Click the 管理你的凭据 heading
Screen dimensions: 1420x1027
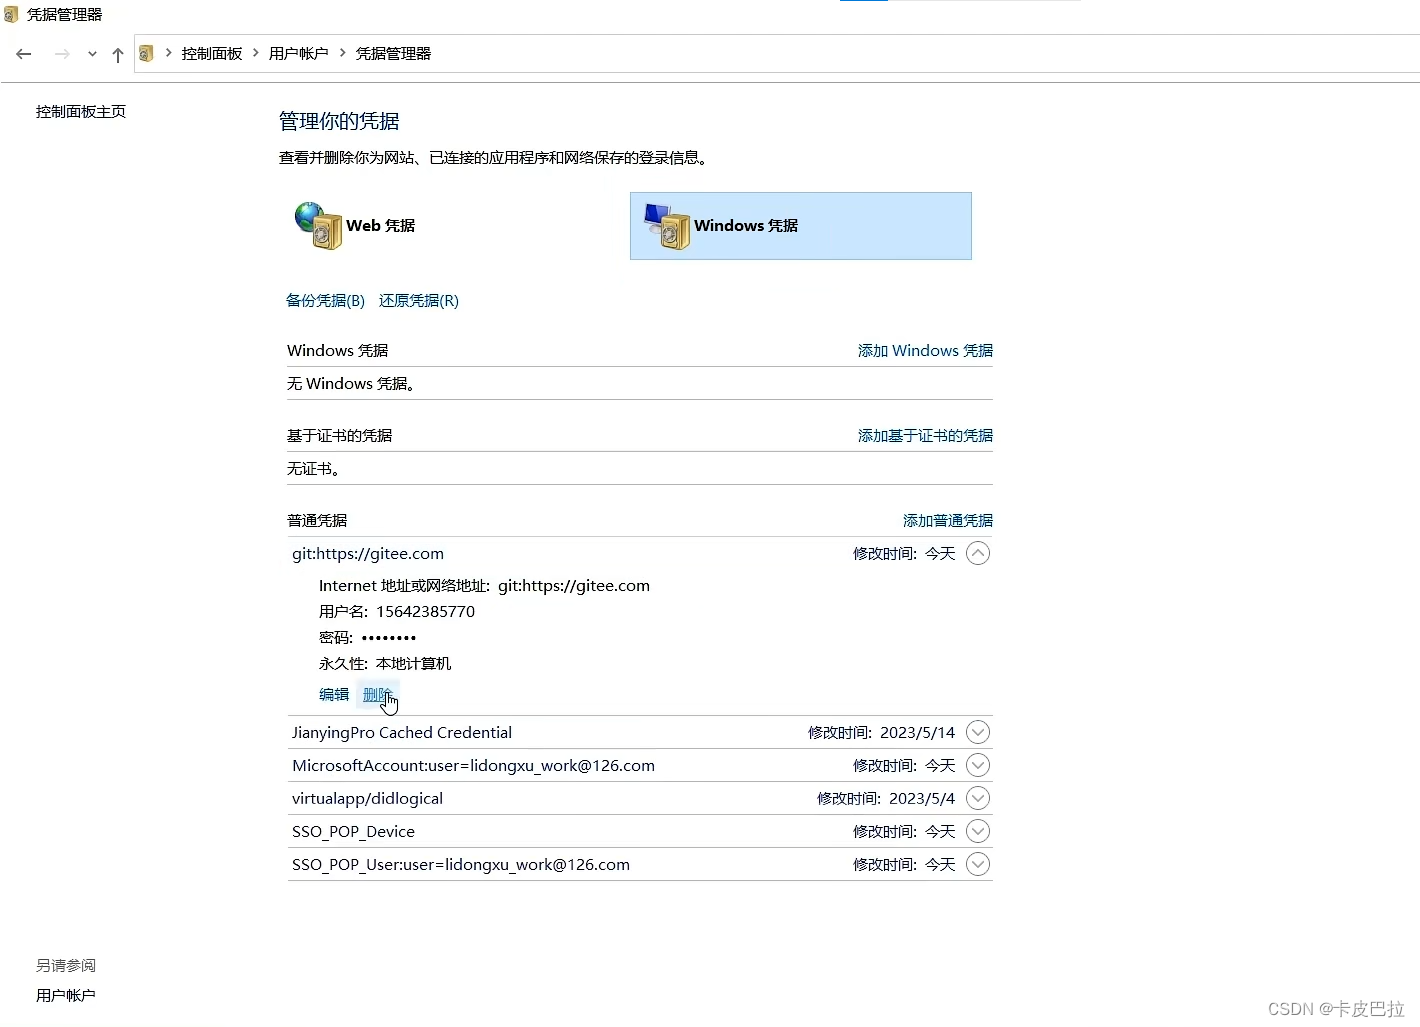pos(339,122)
